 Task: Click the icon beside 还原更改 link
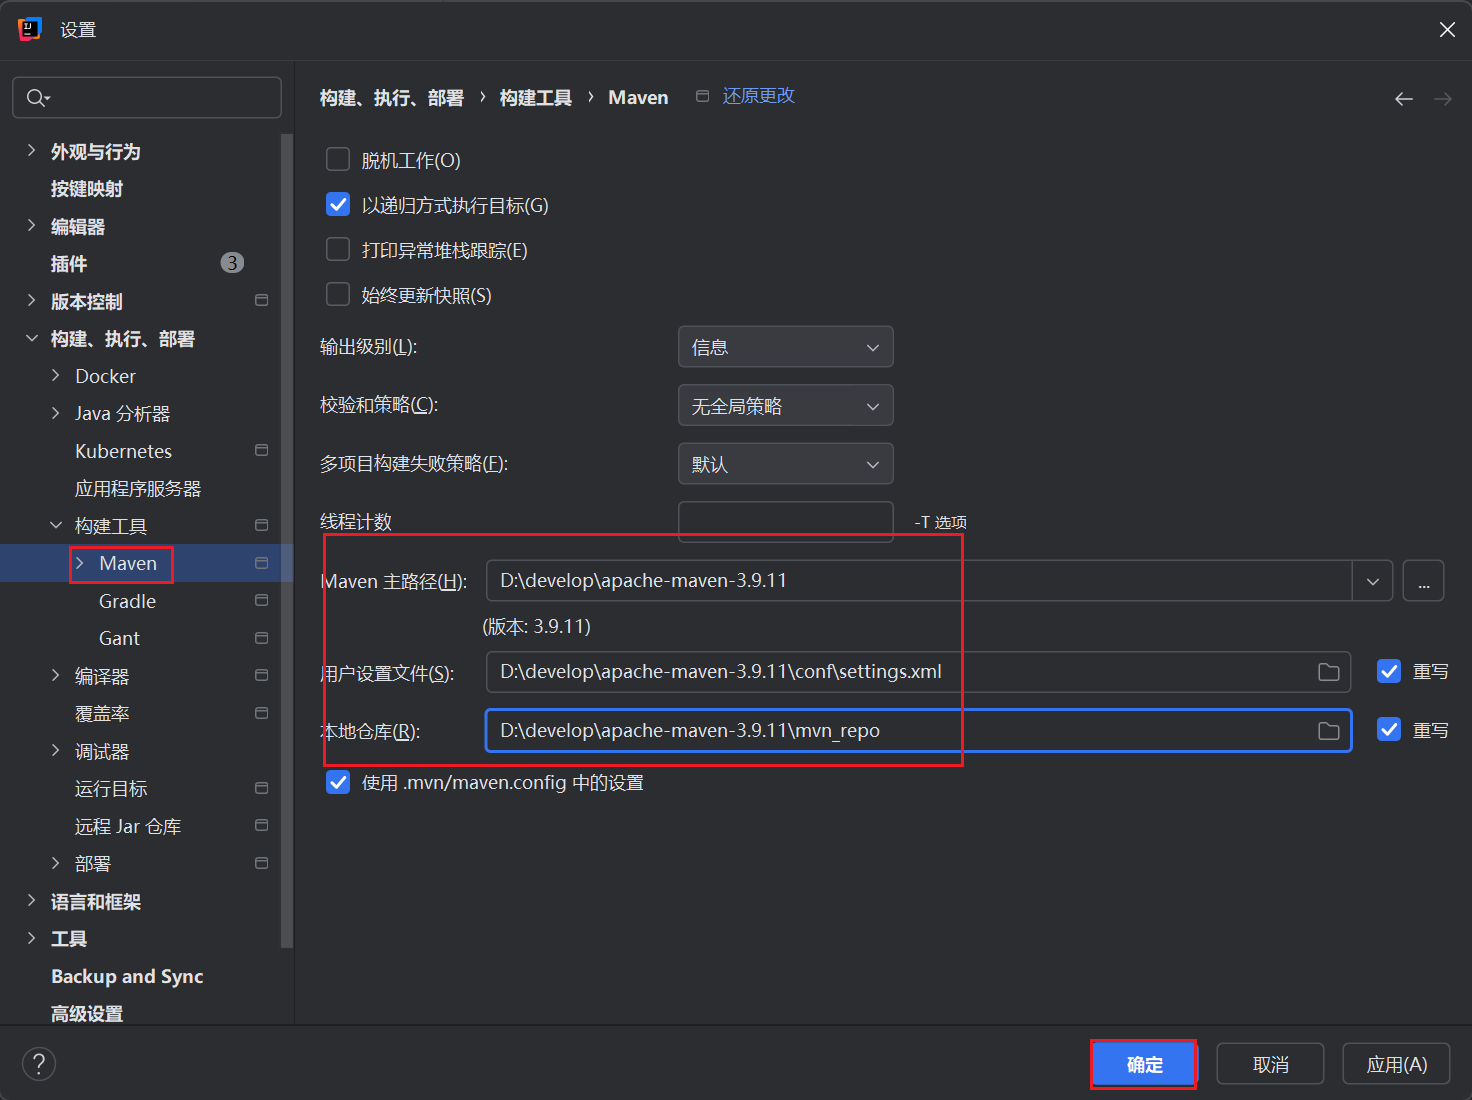[703, 96]
